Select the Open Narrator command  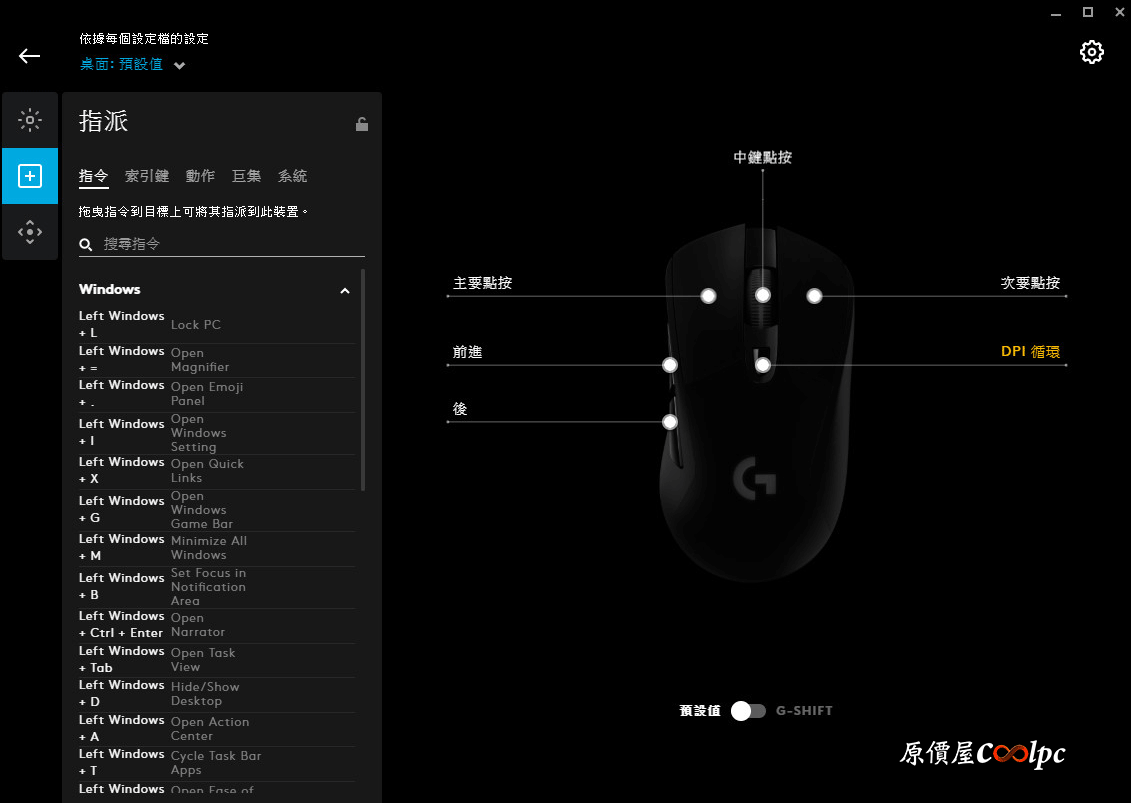[x=217, y=625]
